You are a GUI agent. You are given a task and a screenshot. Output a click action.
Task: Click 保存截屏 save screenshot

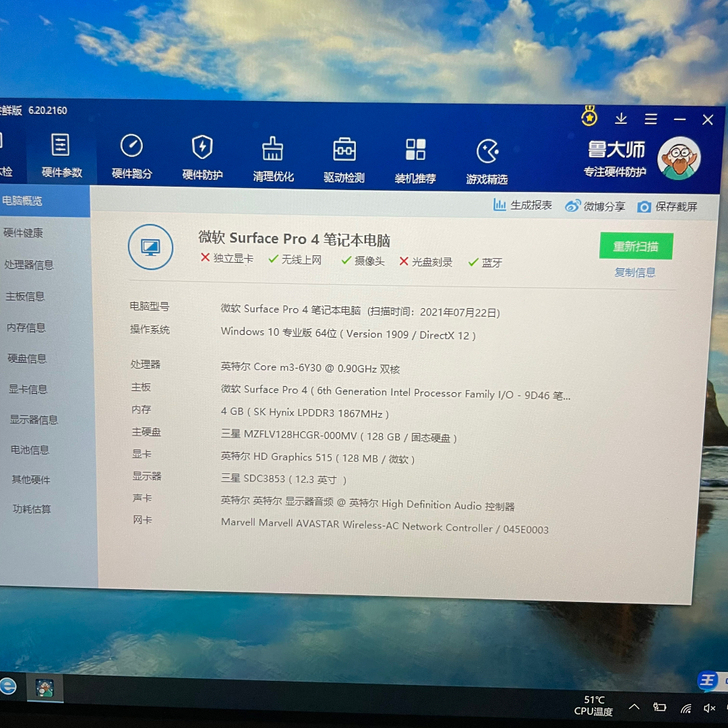(667, 207)
